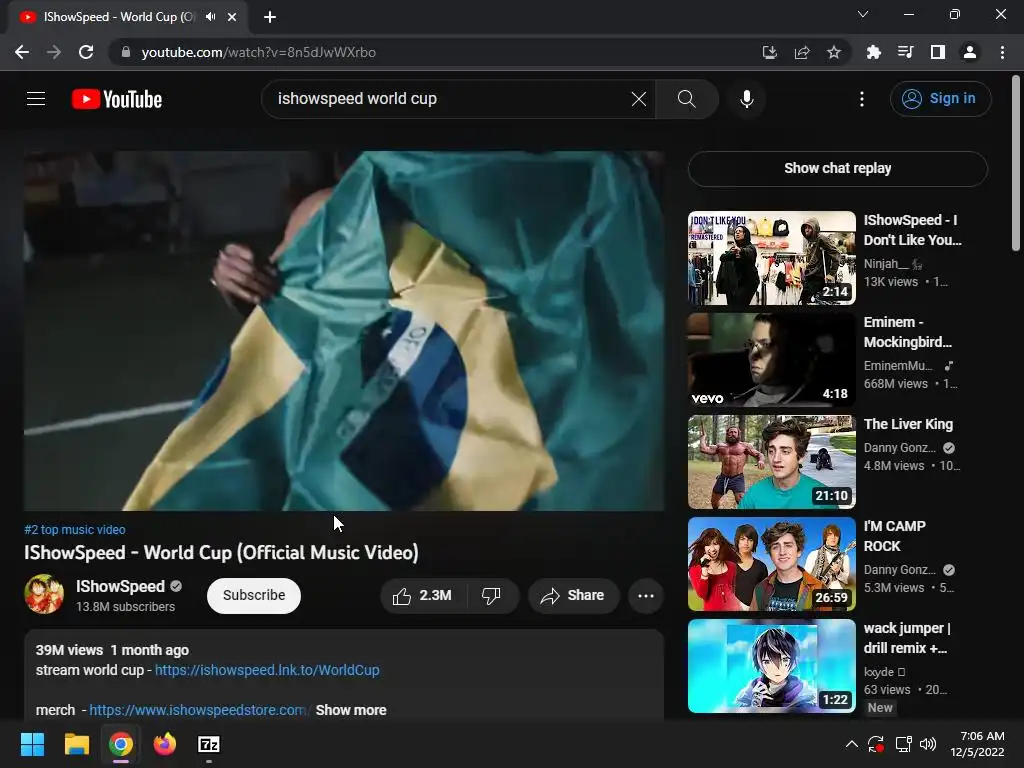The width and height of the screenshot is (1024, 768).
Task: Open media controls icon in toolbar
Action: [905, 52]
